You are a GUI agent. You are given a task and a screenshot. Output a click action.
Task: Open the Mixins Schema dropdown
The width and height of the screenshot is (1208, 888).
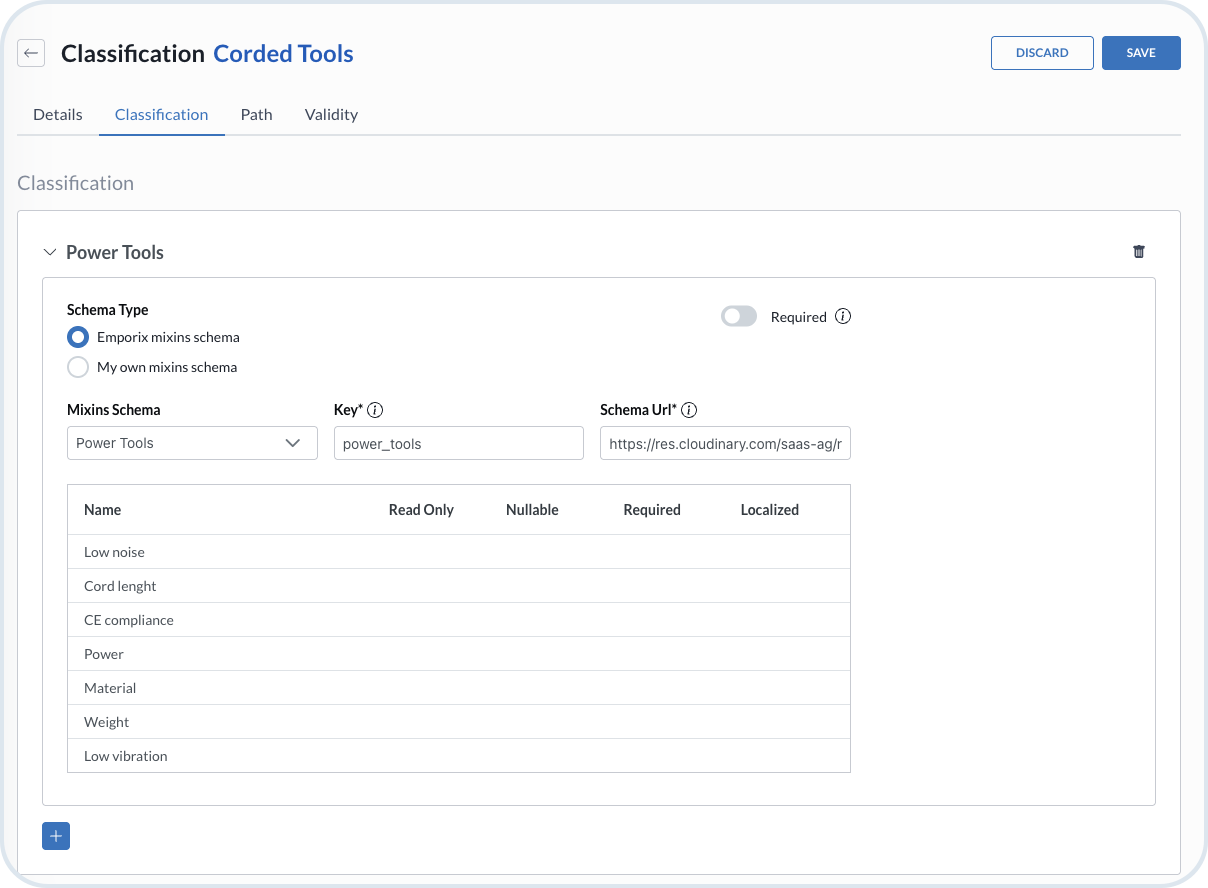tap(192, 443)
